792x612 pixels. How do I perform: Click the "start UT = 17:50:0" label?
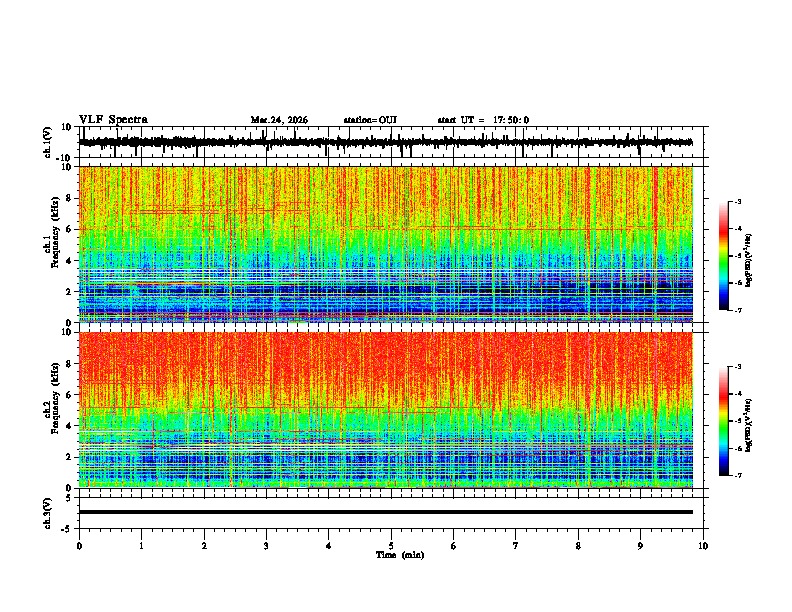[x=483, y=120]
